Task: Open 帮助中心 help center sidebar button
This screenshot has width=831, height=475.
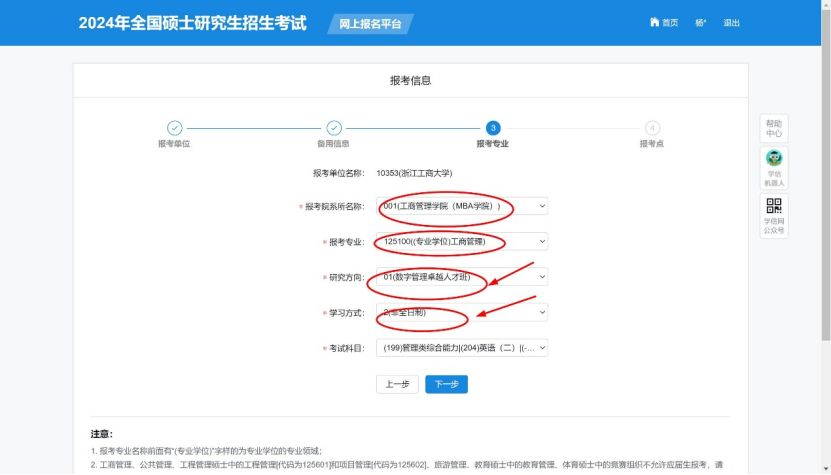Action: [x=774, y=128]
